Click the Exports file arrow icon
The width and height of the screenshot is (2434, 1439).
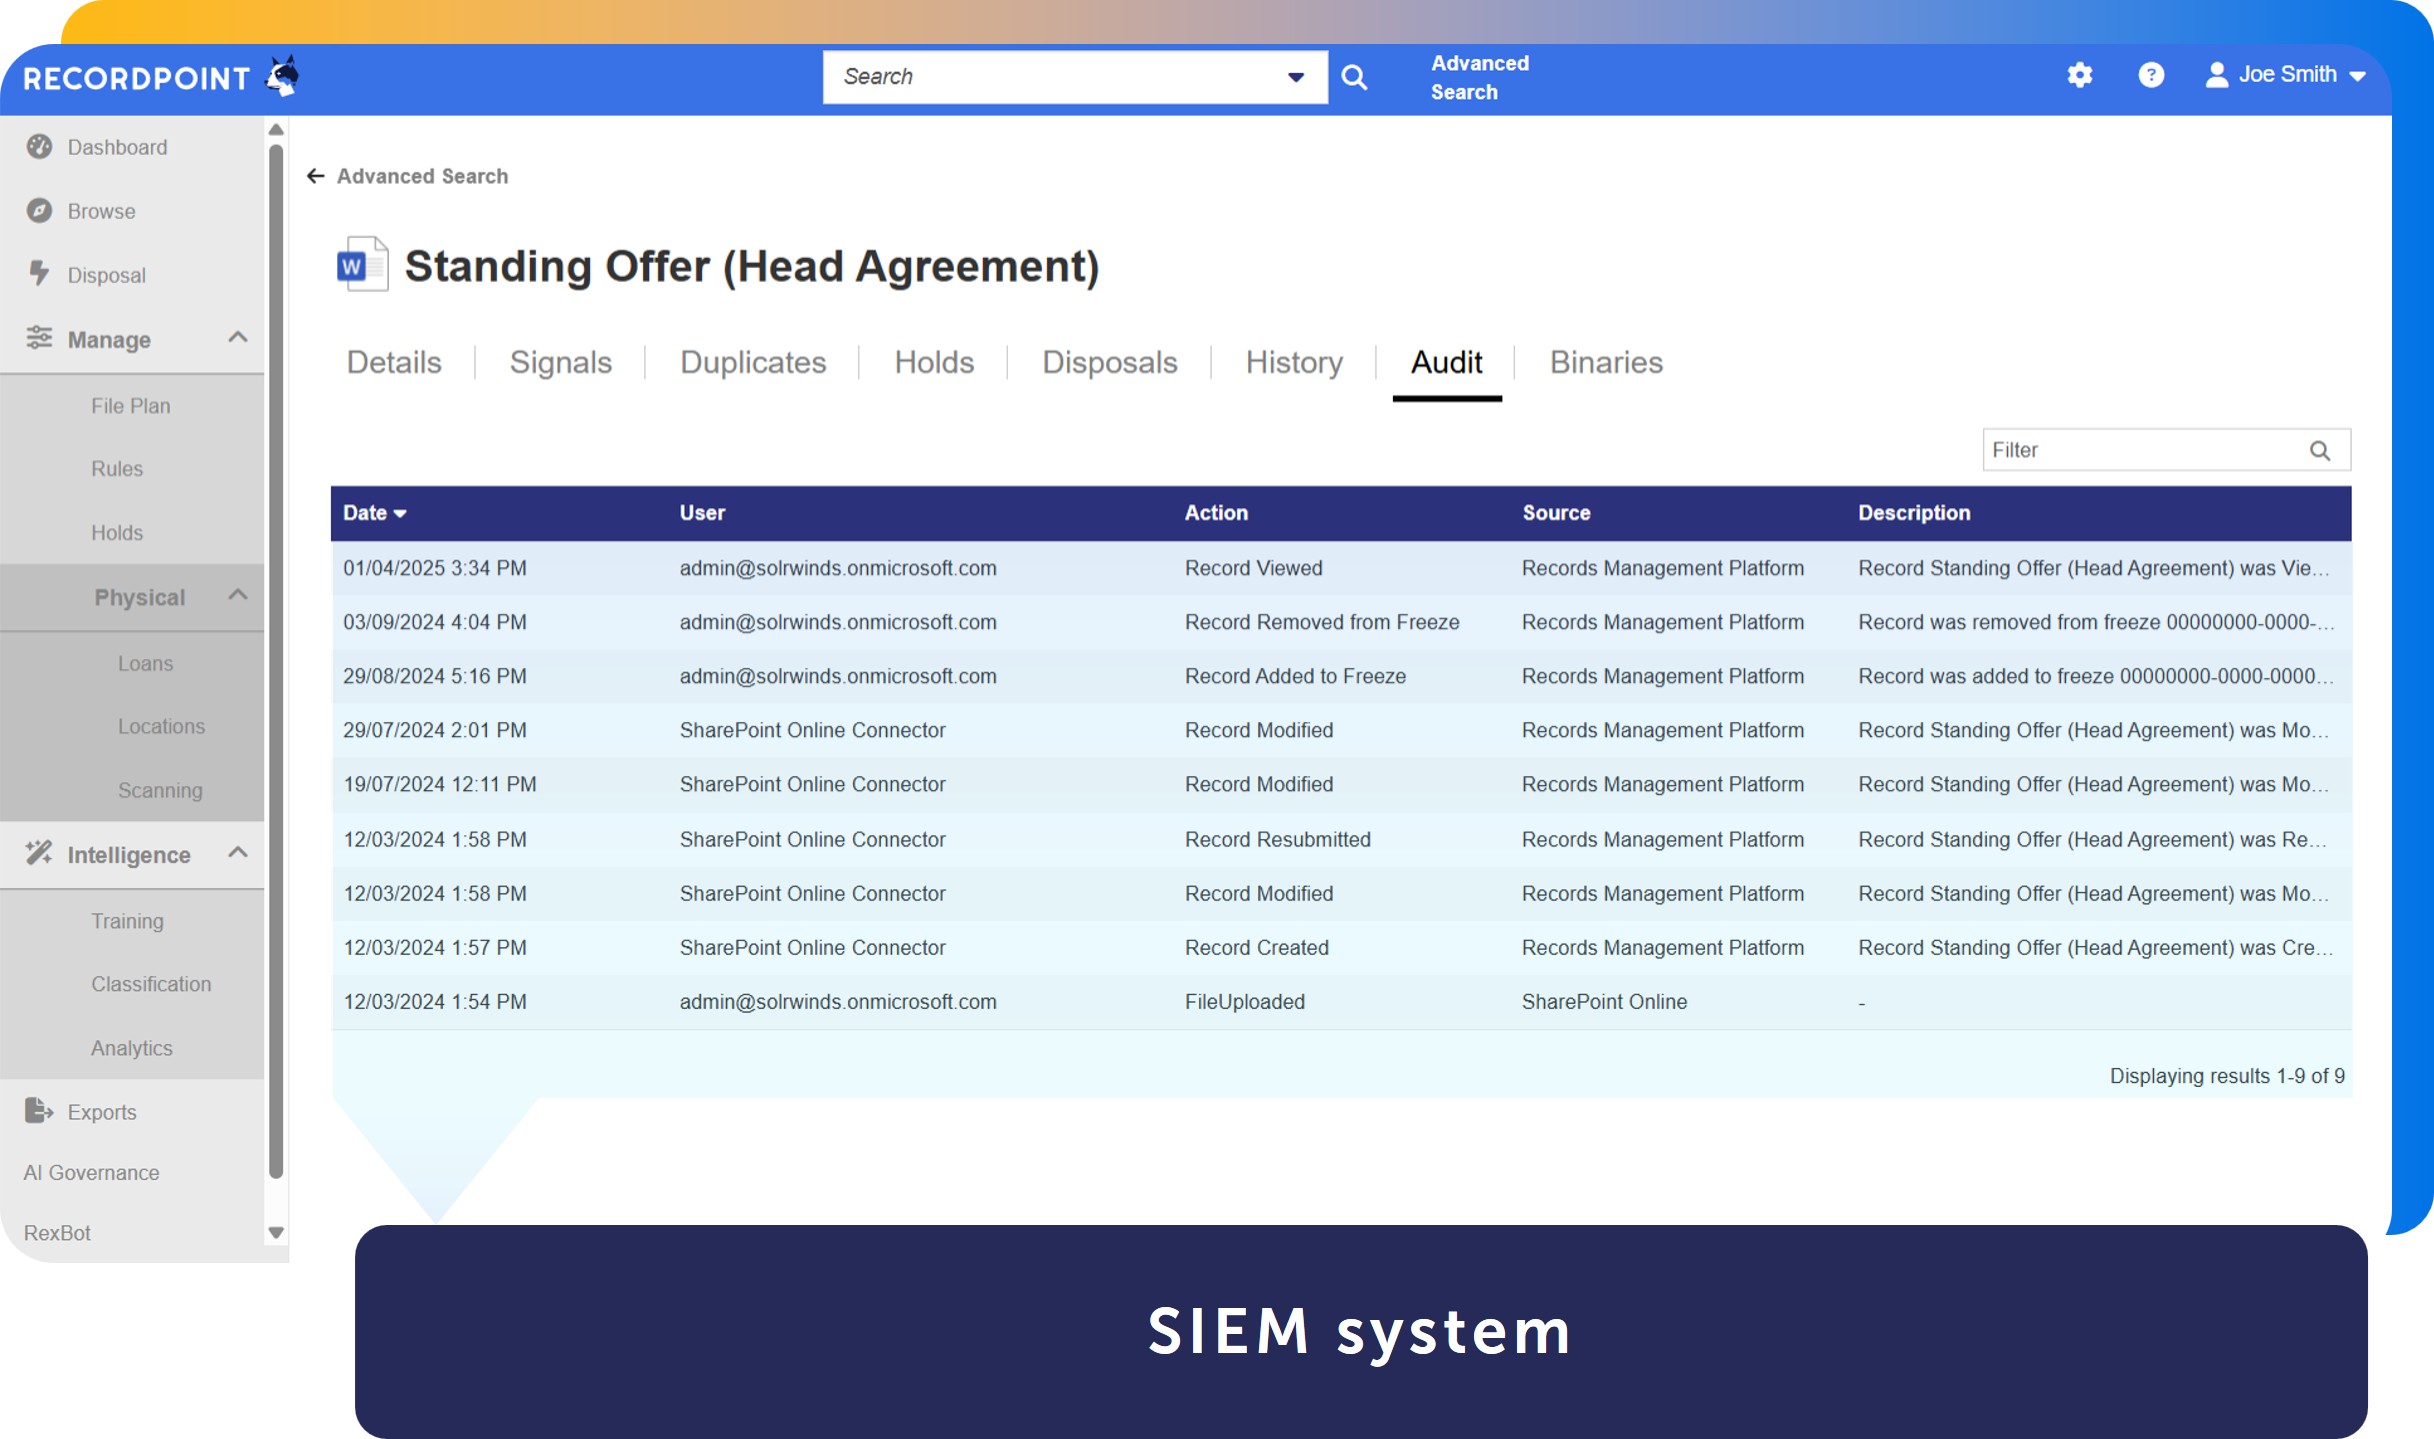tap(39, 1111)
